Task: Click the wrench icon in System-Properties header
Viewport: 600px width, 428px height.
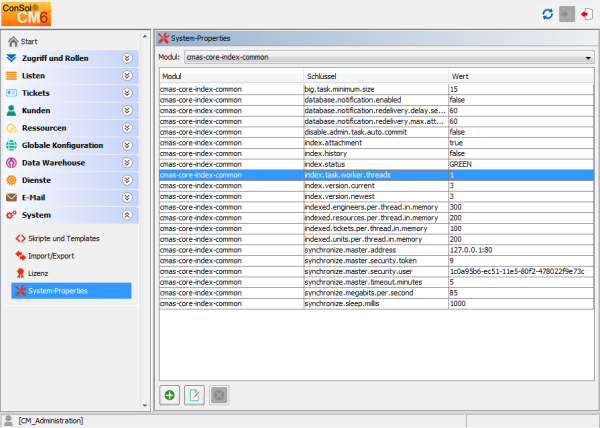Action: 163,38
